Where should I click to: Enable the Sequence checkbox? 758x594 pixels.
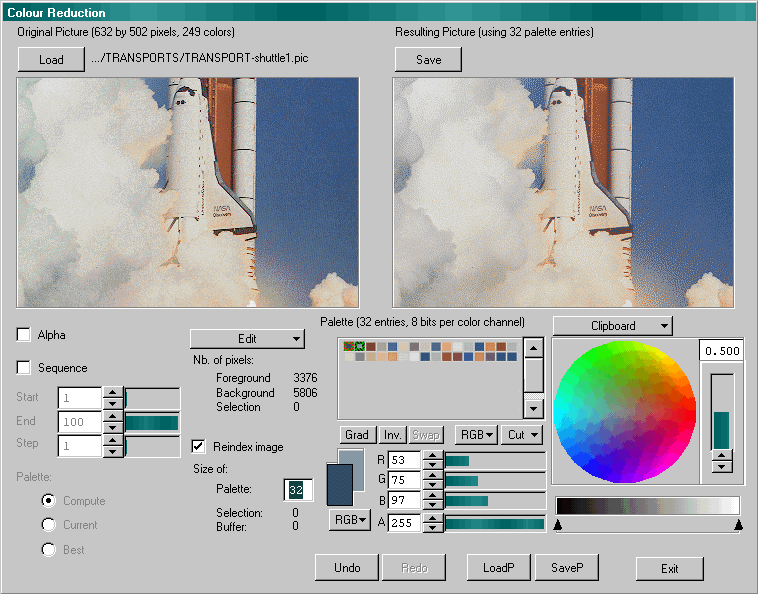pyautogui.click(x=24, y=367)
